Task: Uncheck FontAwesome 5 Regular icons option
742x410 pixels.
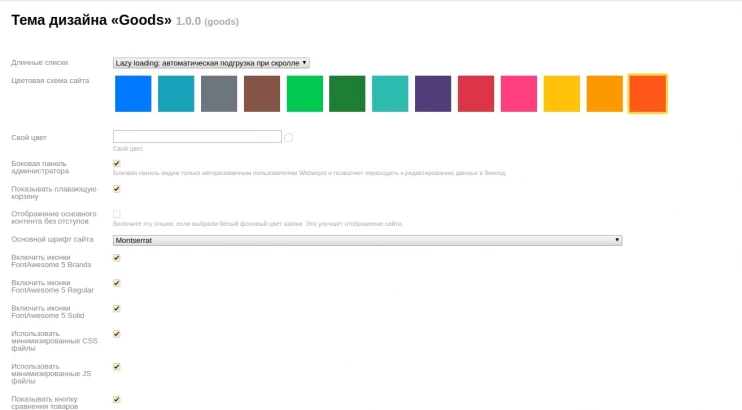Action: (117, 283)
